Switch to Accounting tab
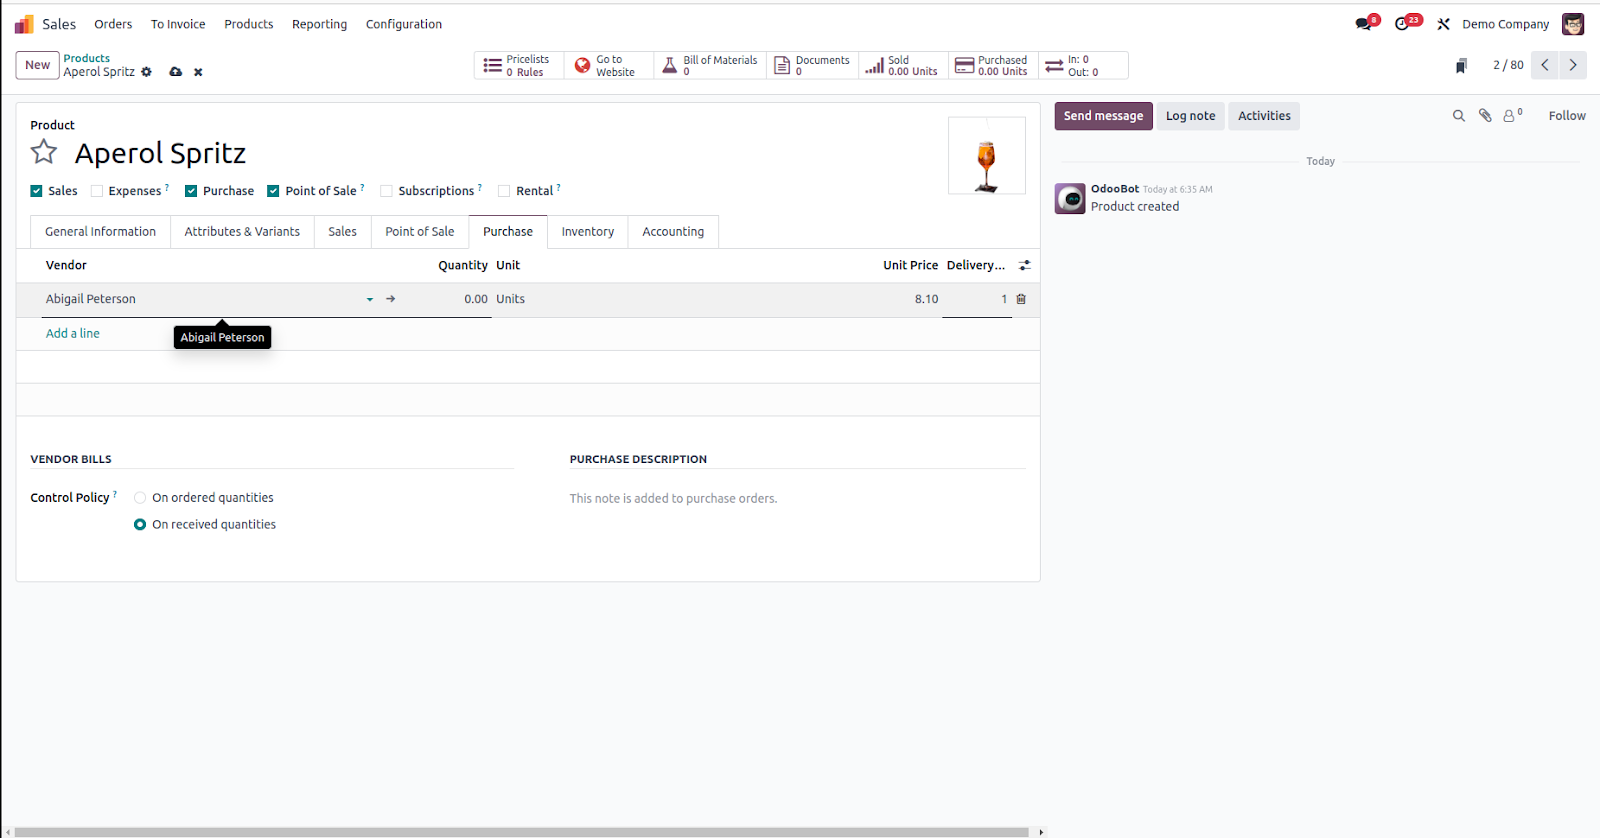 point(673,231)
